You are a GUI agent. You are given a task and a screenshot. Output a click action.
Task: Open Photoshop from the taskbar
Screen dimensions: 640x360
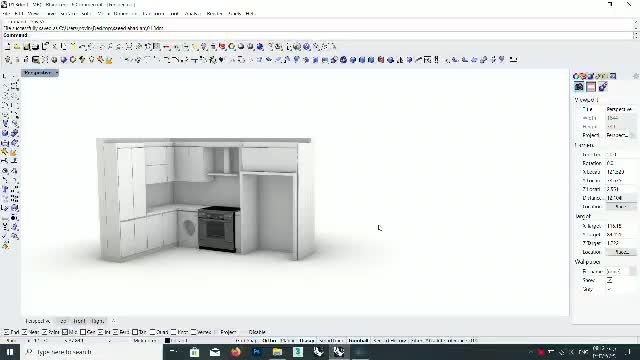(x=257, y=352)
